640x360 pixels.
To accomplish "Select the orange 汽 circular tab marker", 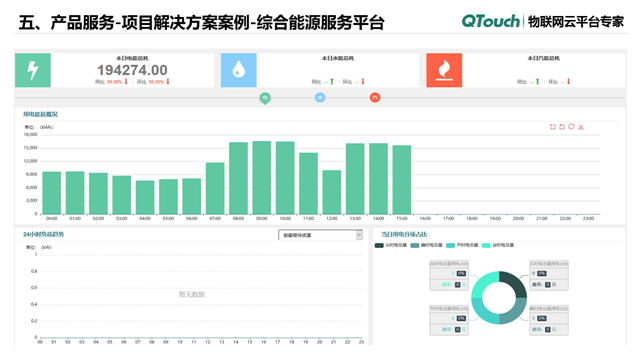I will tap(375, 98).
